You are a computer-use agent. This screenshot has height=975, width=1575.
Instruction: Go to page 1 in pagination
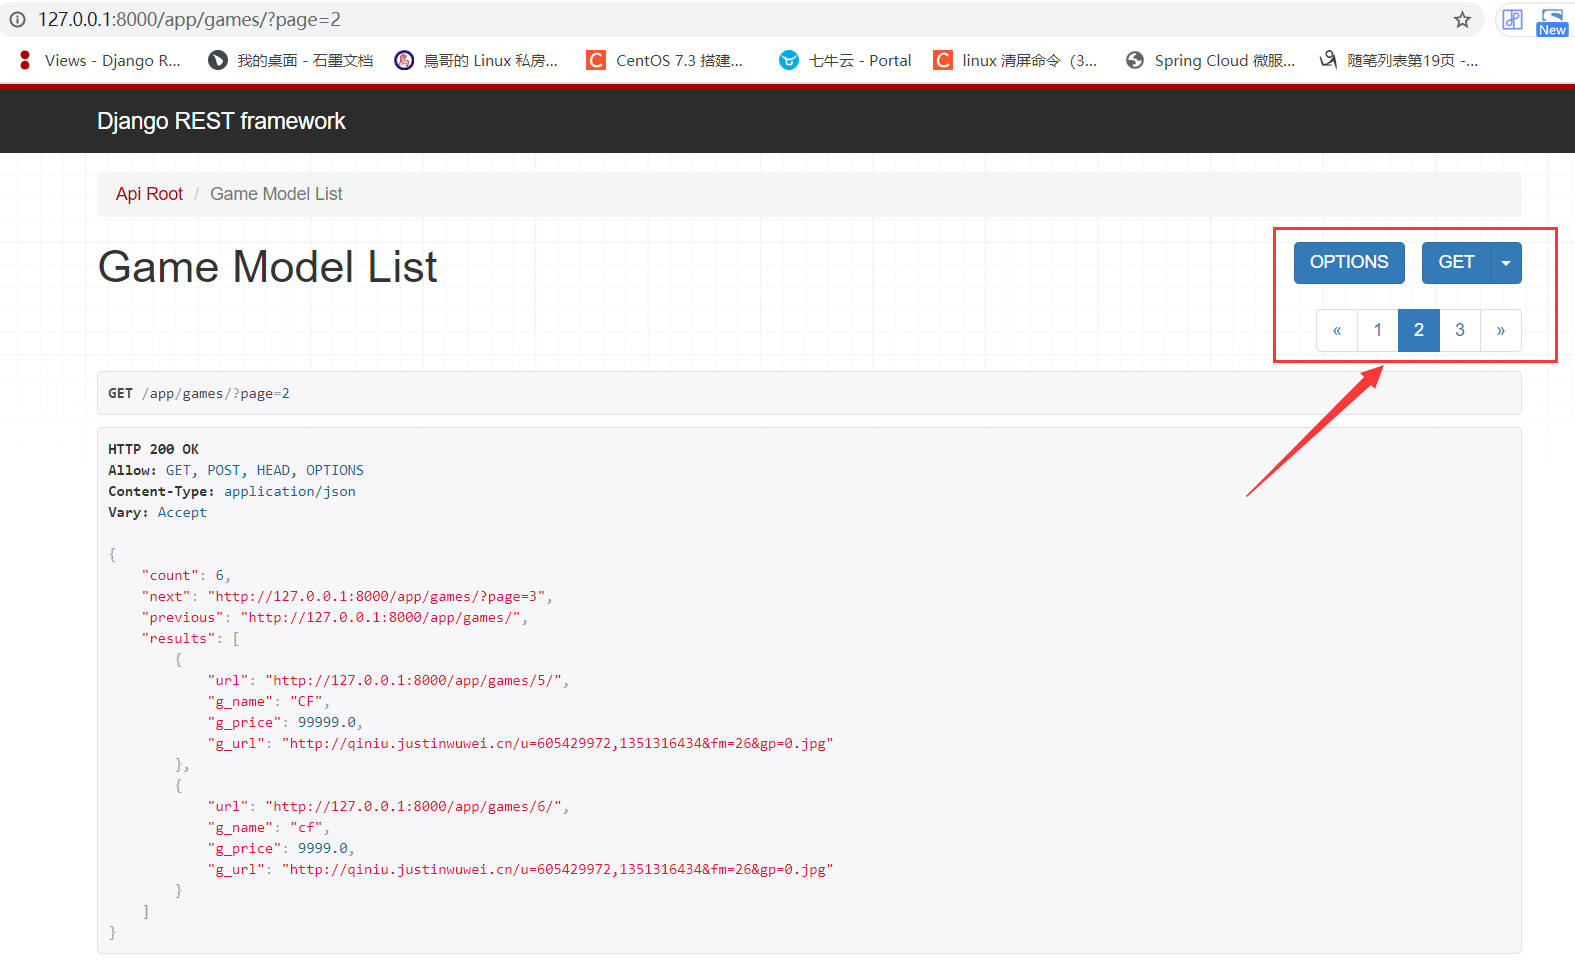pos(1378,330)
